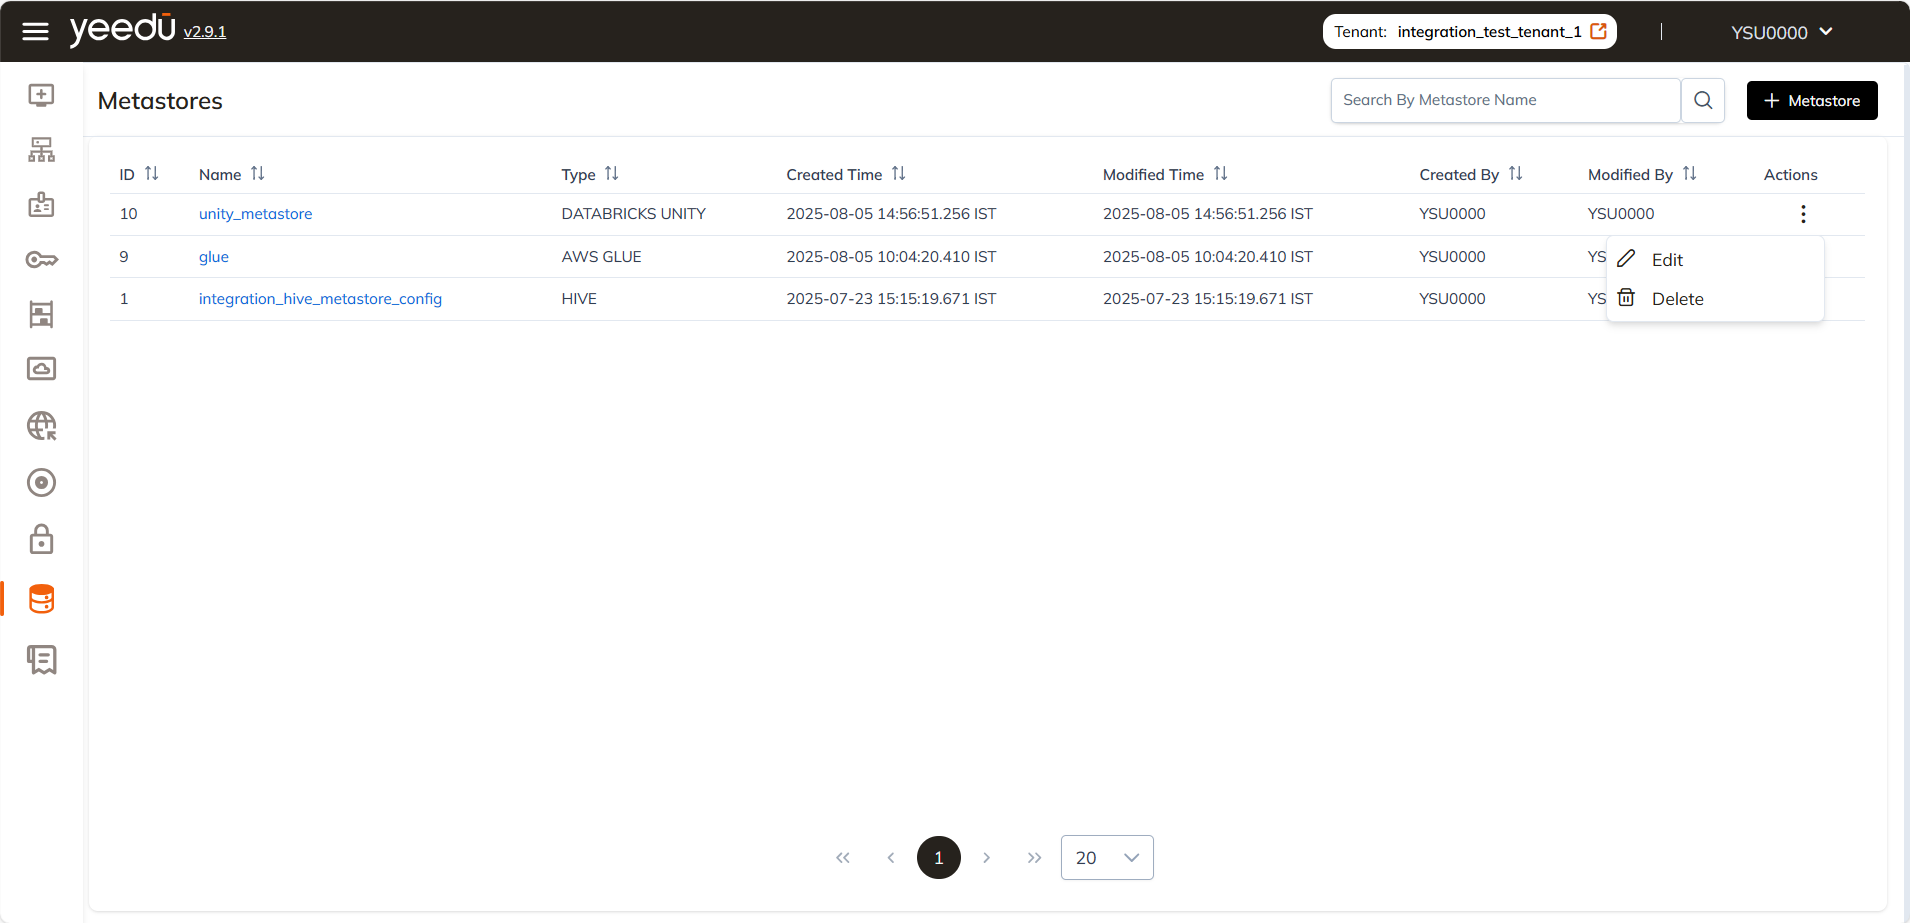The image size is (1910, 923).
Task: Sort table by Type column
Action: click(x=611, y=174)
